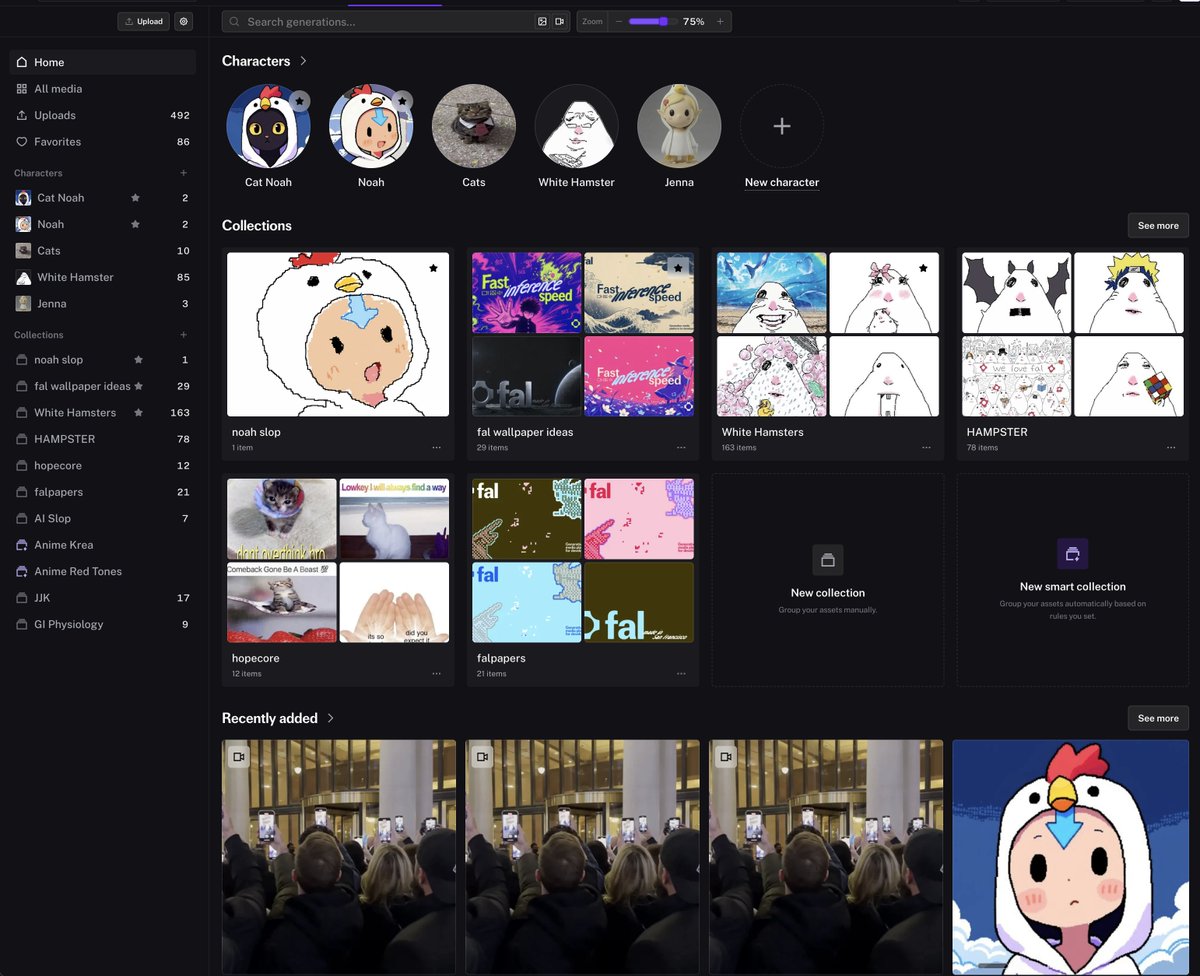This screenshot has width=1200, height=976.
Task: Open the noah slop collection thumbnail
Action: [338, 334]
